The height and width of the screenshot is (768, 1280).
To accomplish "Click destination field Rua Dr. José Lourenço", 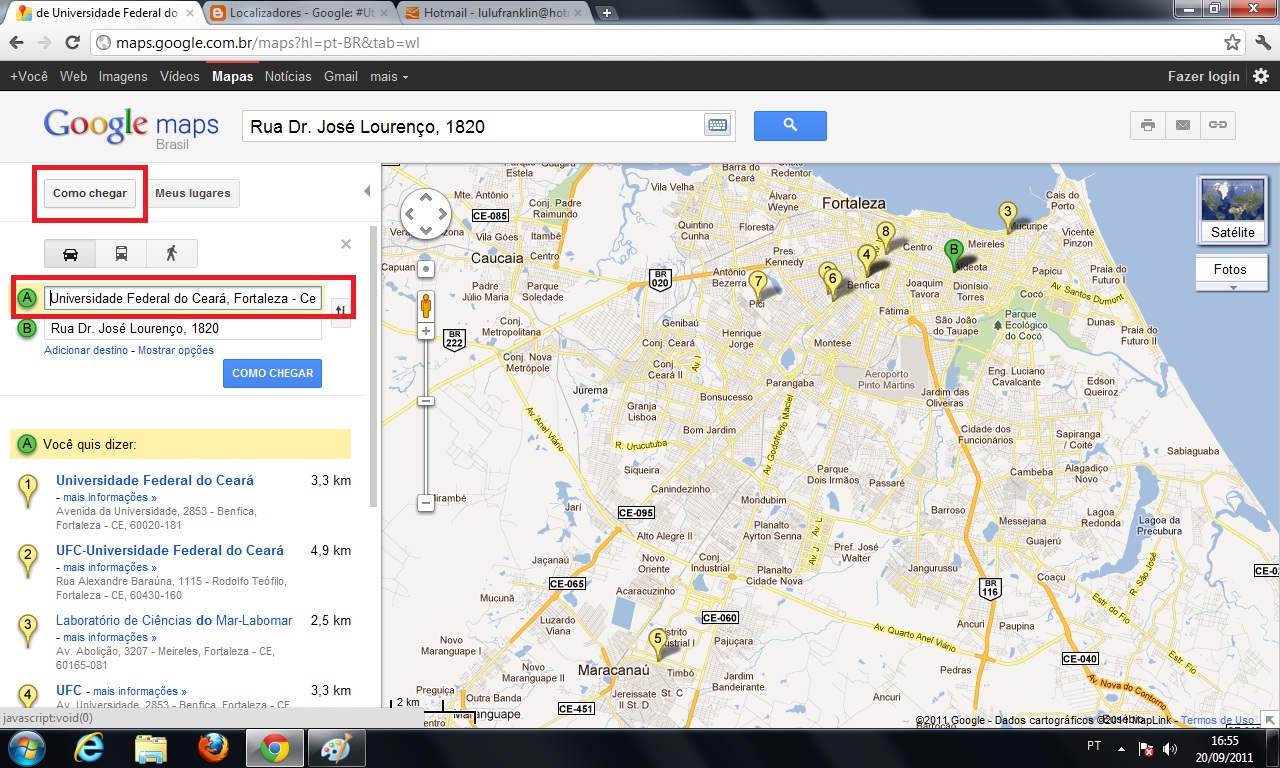I will tap(183, 328).
